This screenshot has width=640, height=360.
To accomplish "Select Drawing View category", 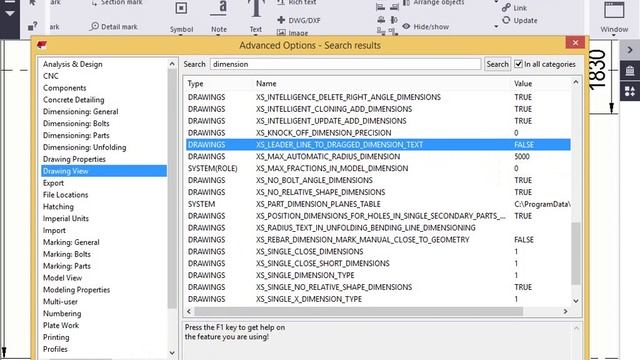I will click(104, 171).
